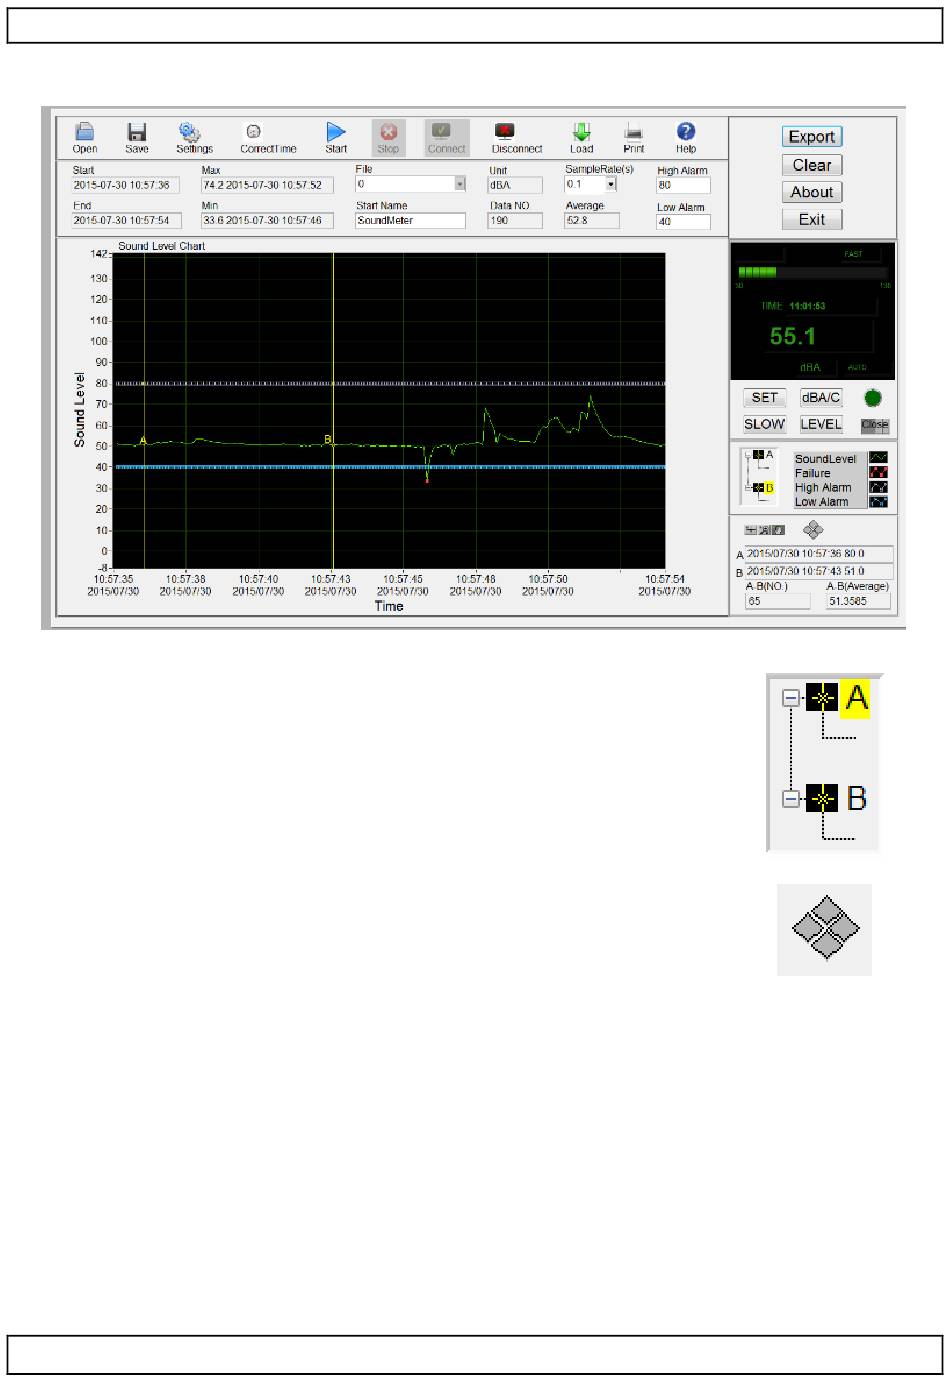Open Help via the question mark icon
Image resolution: width=950 pixels, height=1382 pixels.
click(686, 132)
